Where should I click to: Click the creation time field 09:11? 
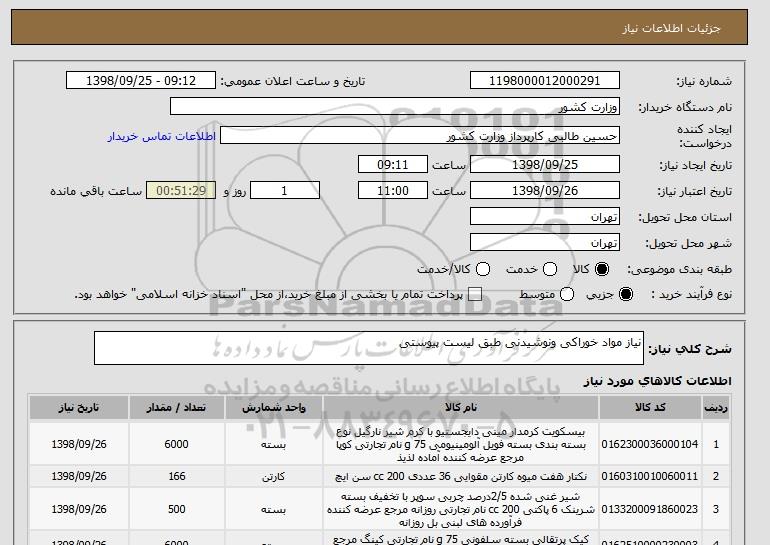click(x=393, y=164)
